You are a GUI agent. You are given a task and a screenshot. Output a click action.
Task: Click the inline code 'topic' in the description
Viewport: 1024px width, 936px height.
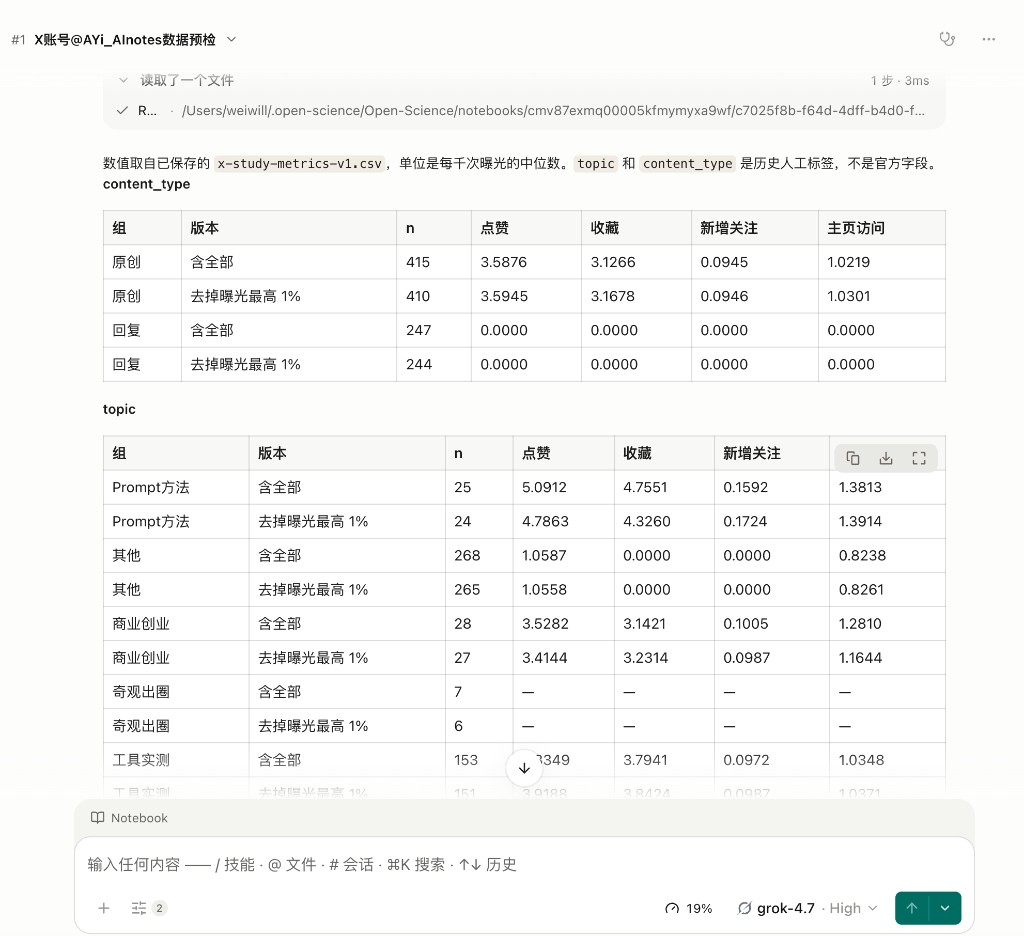pyautogui.click(x=596, y=163)
